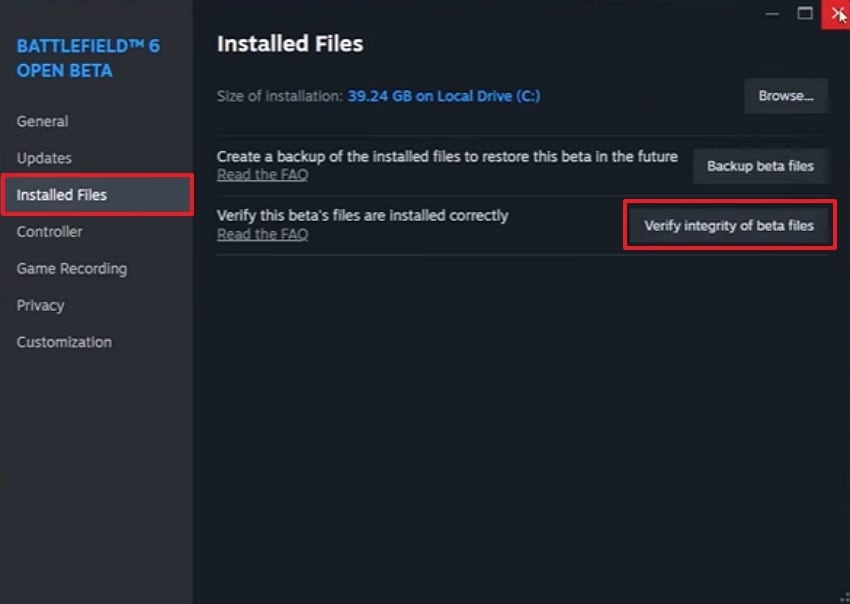This screenshot has width=850, height=604.
Task: Click Verify integrity of beta files
Action: pos(729,225)
